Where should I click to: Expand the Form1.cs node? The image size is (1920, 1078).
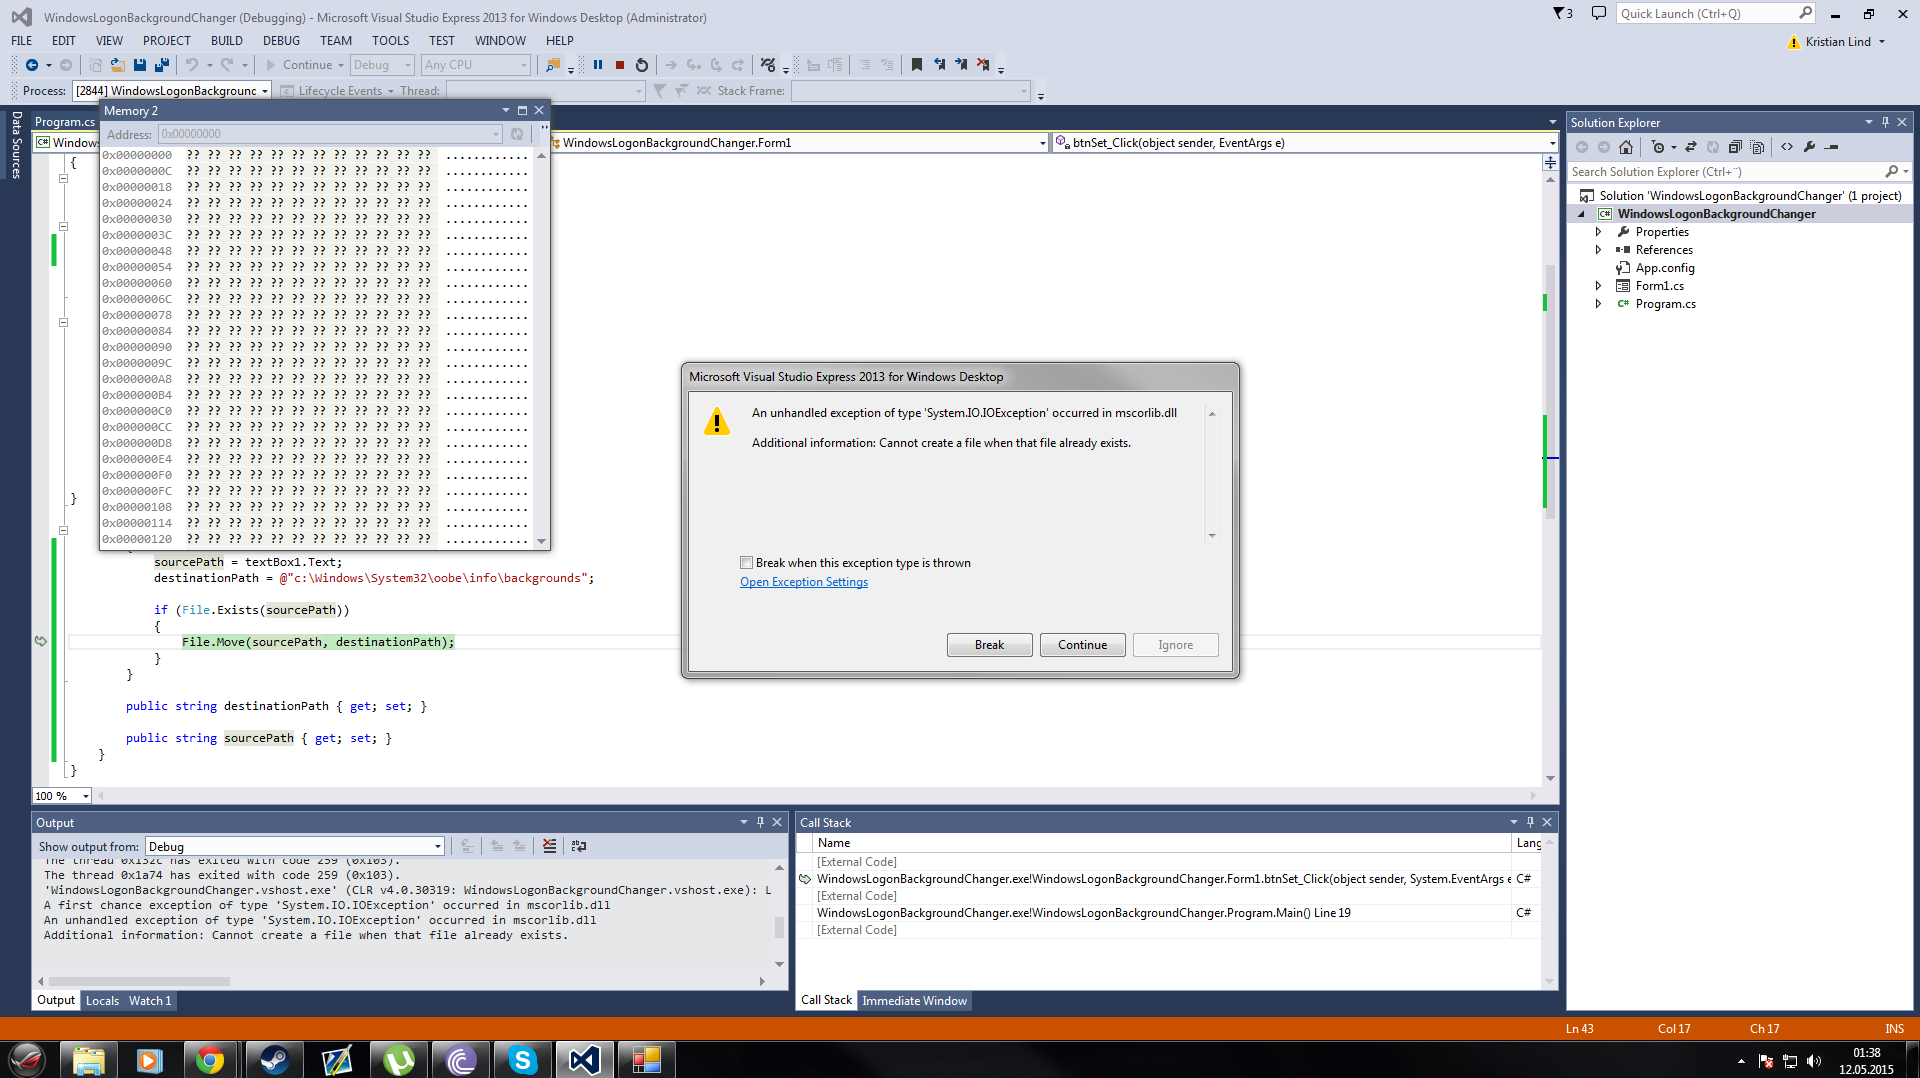point(1598,286)
